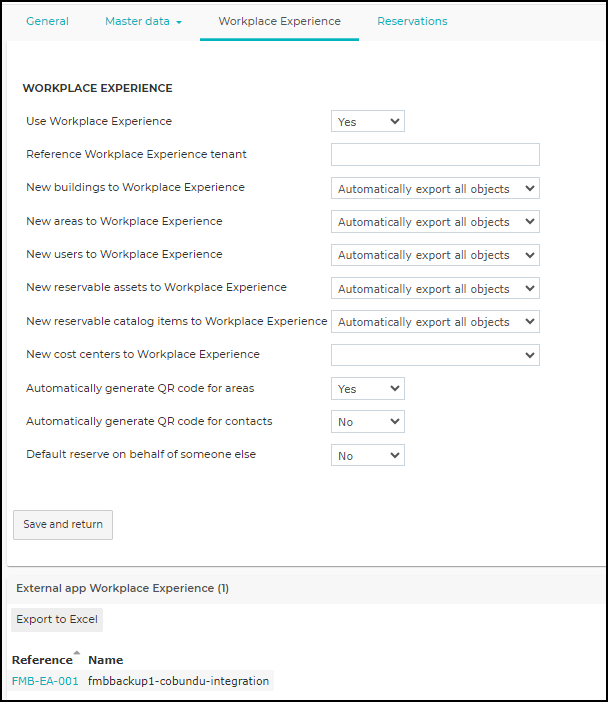Select the fmbbackup1-cobundu-integration name cell
The image size is (608, 702).
[x=179, y=681]
